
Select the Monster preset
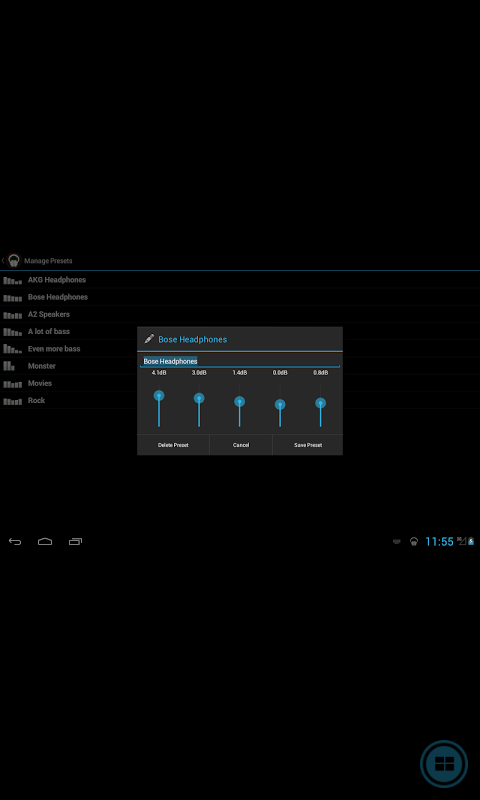click(42, 366)
